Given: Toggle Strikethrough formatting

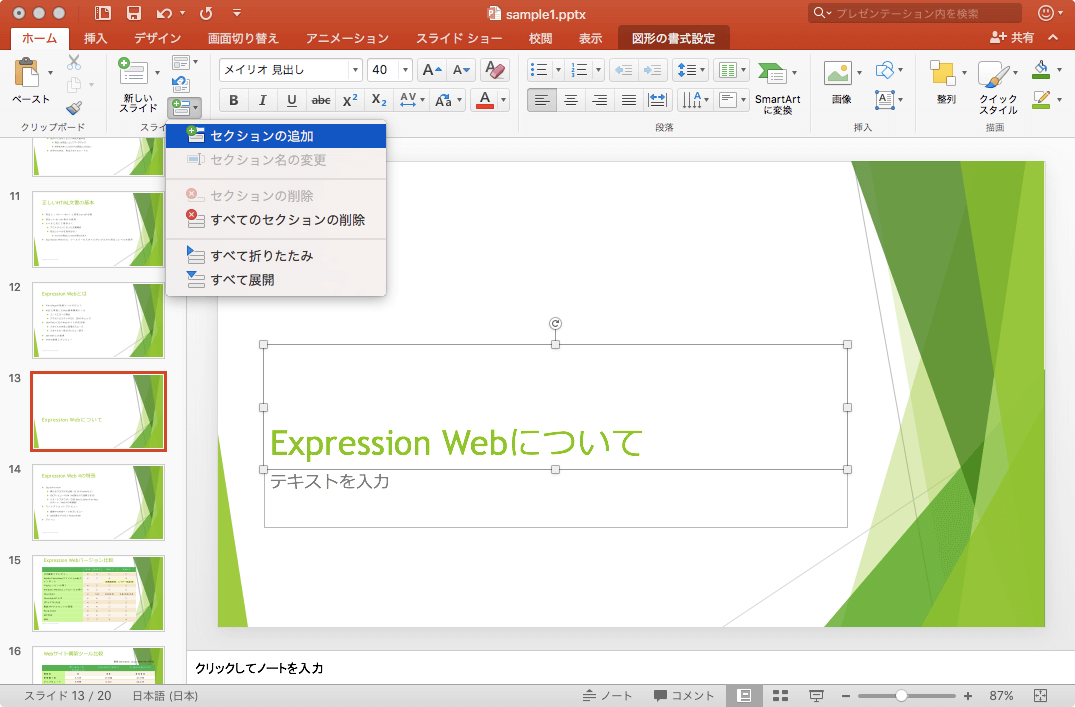Looking at the screenshot, I should click(321, 100).
